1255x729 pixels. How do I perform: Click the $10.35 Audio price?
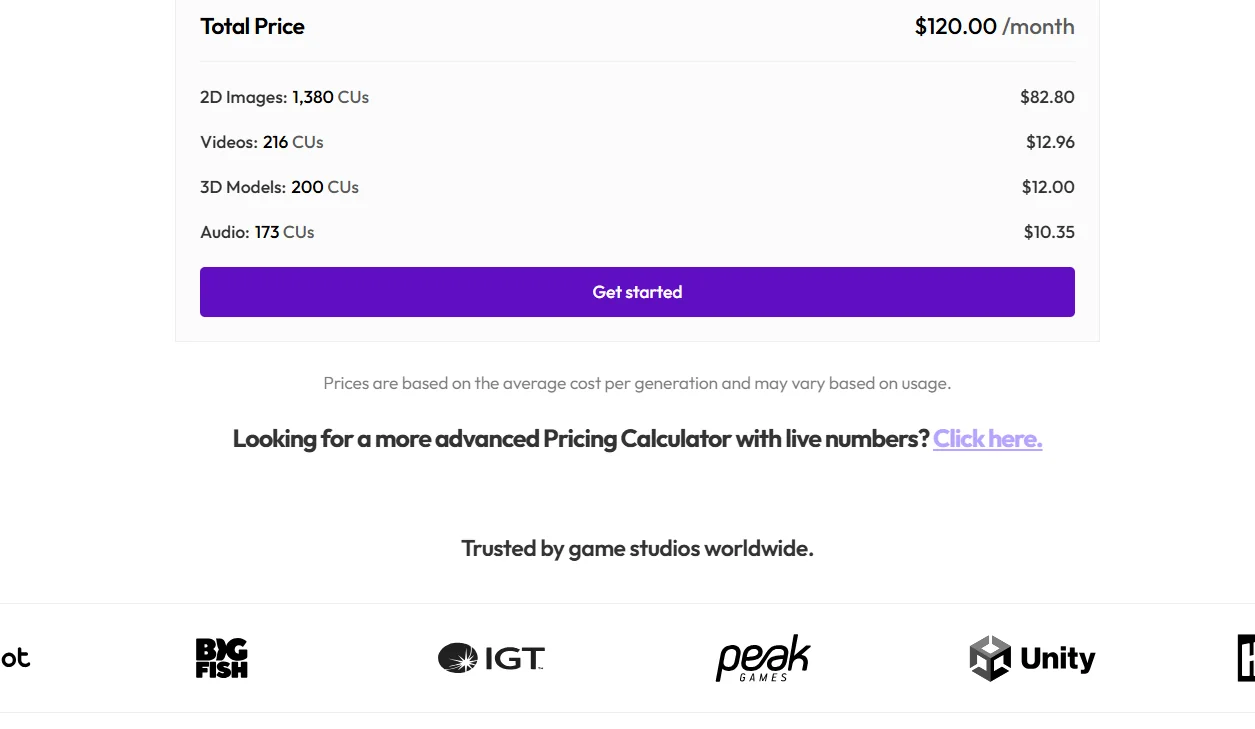coord(1049,232)
